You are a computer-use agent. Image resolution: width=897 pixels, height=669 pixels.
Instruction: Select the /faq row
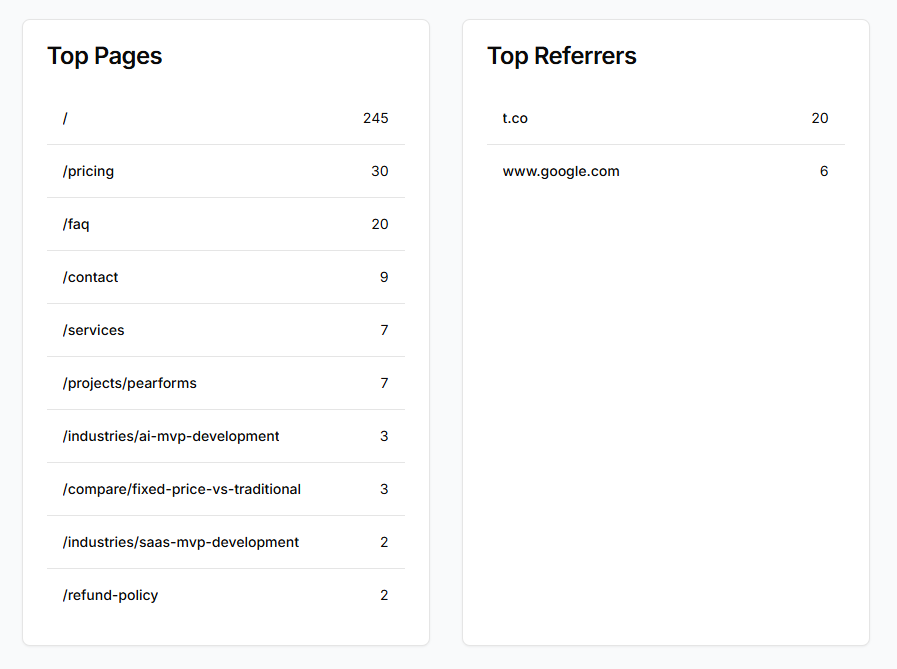point(75,224)
